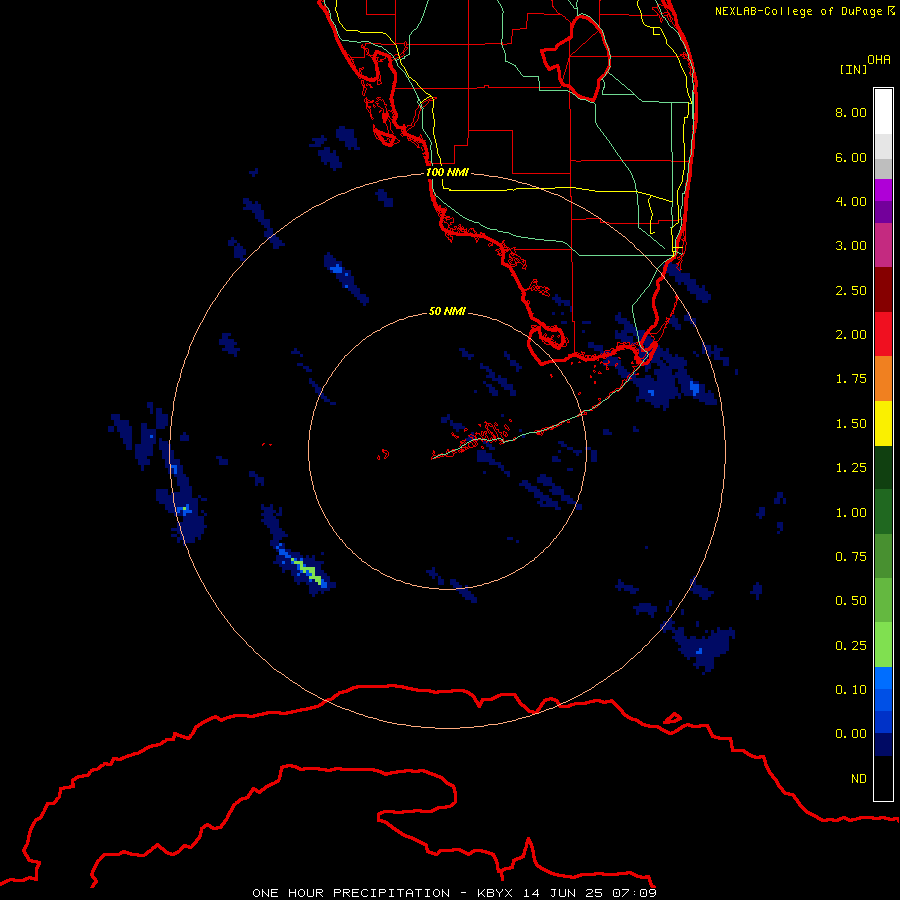Image resolution: width=900 pixels, height=900 pixels.
Task: Click the [IN] units label
Action: click(x=853, y=69)
